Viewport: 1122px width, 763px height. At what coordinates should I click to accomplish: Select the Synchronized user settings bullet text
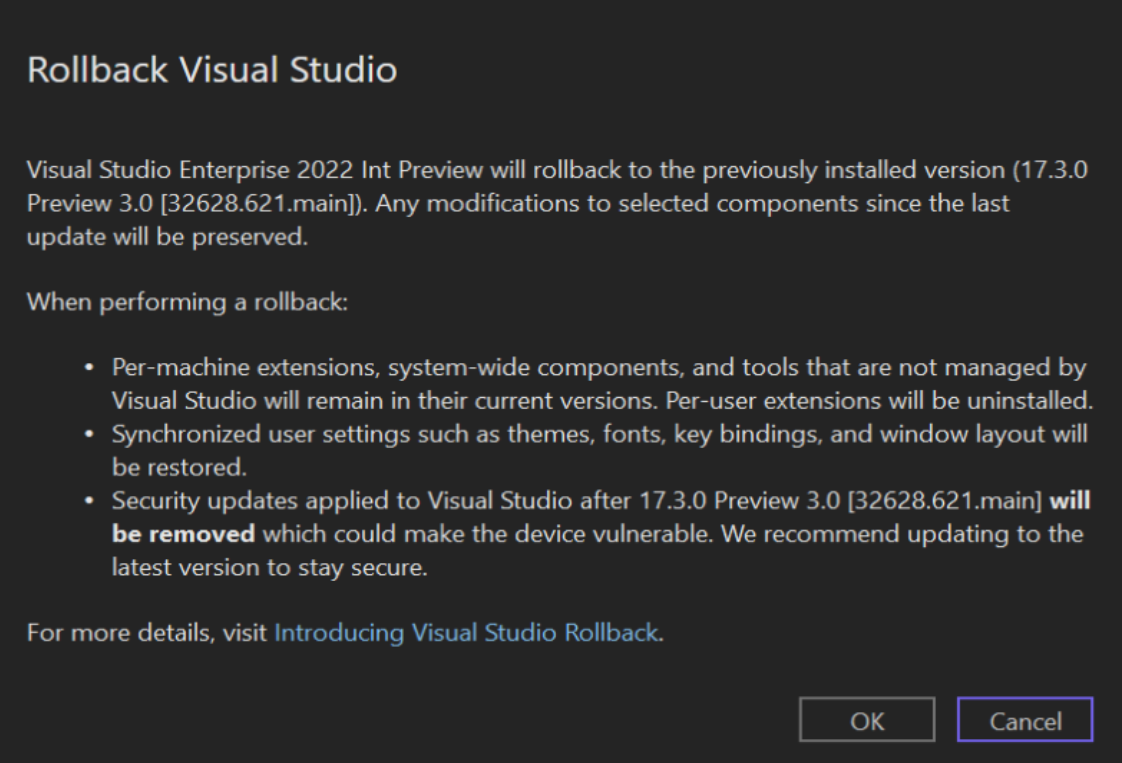click(x=600, y=450)
